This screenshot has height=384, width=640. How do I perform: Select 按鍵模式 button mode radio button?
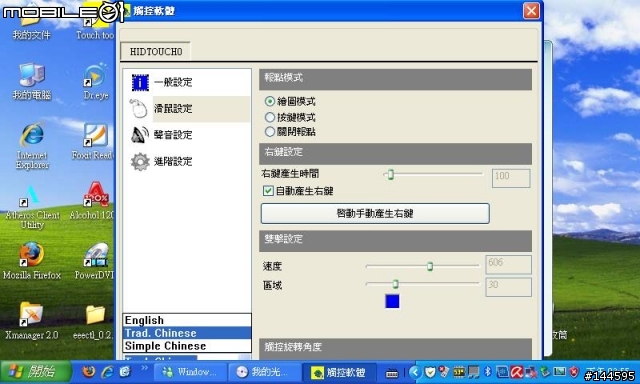tap(270, 117)
